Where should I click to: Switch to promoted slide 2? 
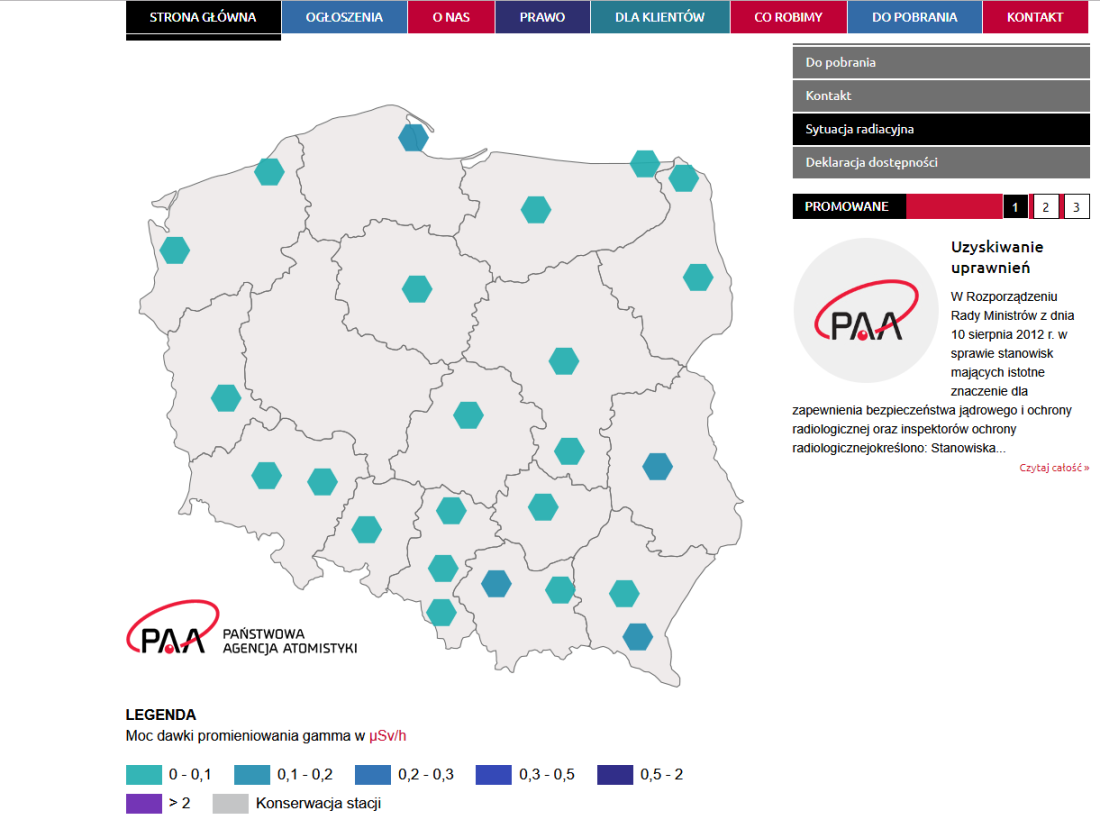coord(1045,207)
